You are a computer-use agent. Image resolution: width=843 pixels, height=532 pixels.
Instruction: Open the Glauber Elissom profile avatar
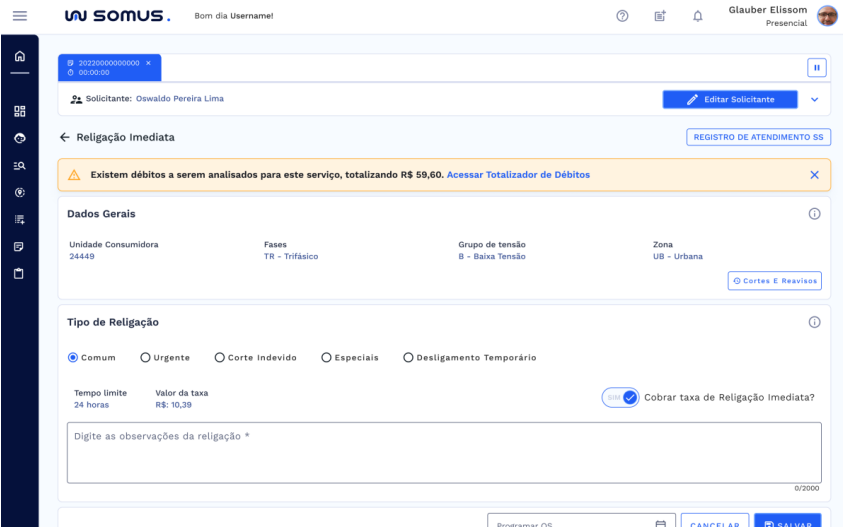827,16
